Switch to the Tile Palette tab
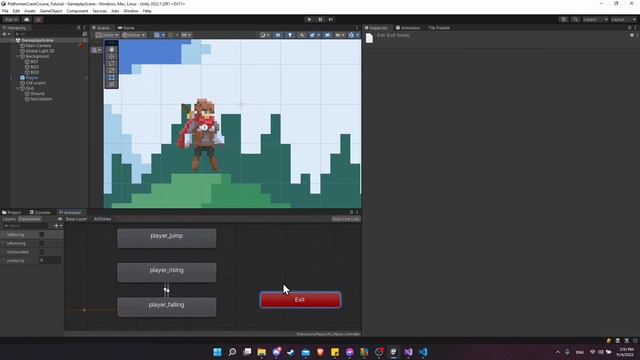640x360 pixels. (439, 28)
